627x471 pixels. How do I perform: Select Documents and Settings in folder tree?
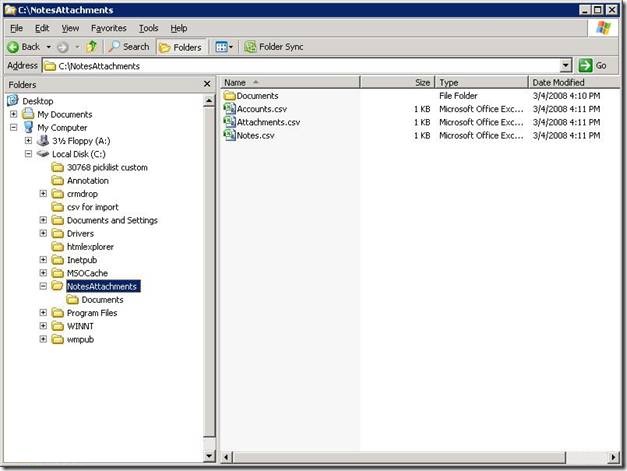click(111, 220)
